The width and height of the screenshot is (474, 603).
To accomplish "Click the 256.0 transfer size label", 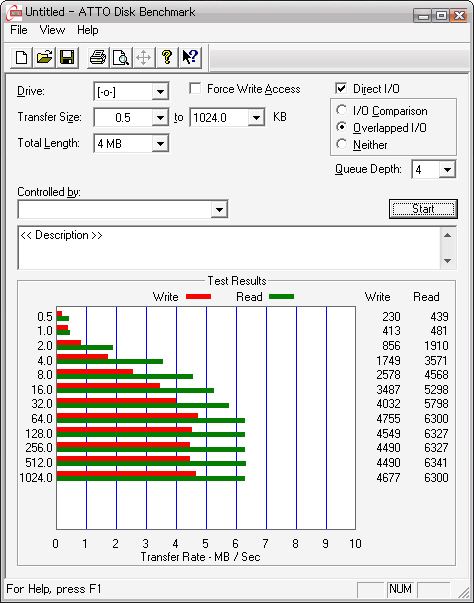I will coord(39,448).
